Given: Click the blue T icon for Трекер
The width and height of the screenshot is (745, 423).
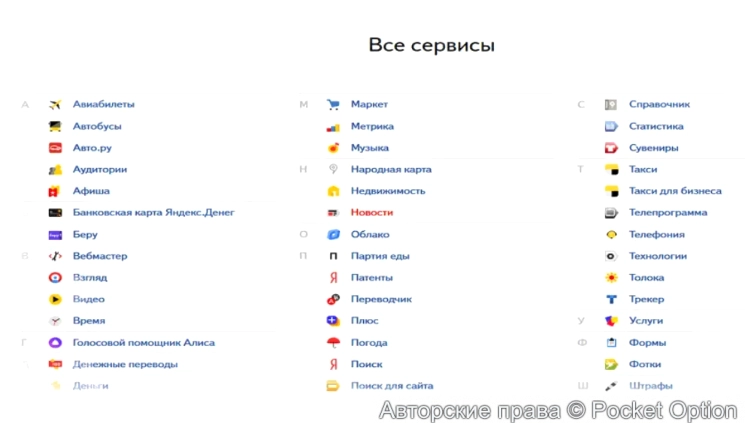Looking at the screenshot, I should pos(611,299).
